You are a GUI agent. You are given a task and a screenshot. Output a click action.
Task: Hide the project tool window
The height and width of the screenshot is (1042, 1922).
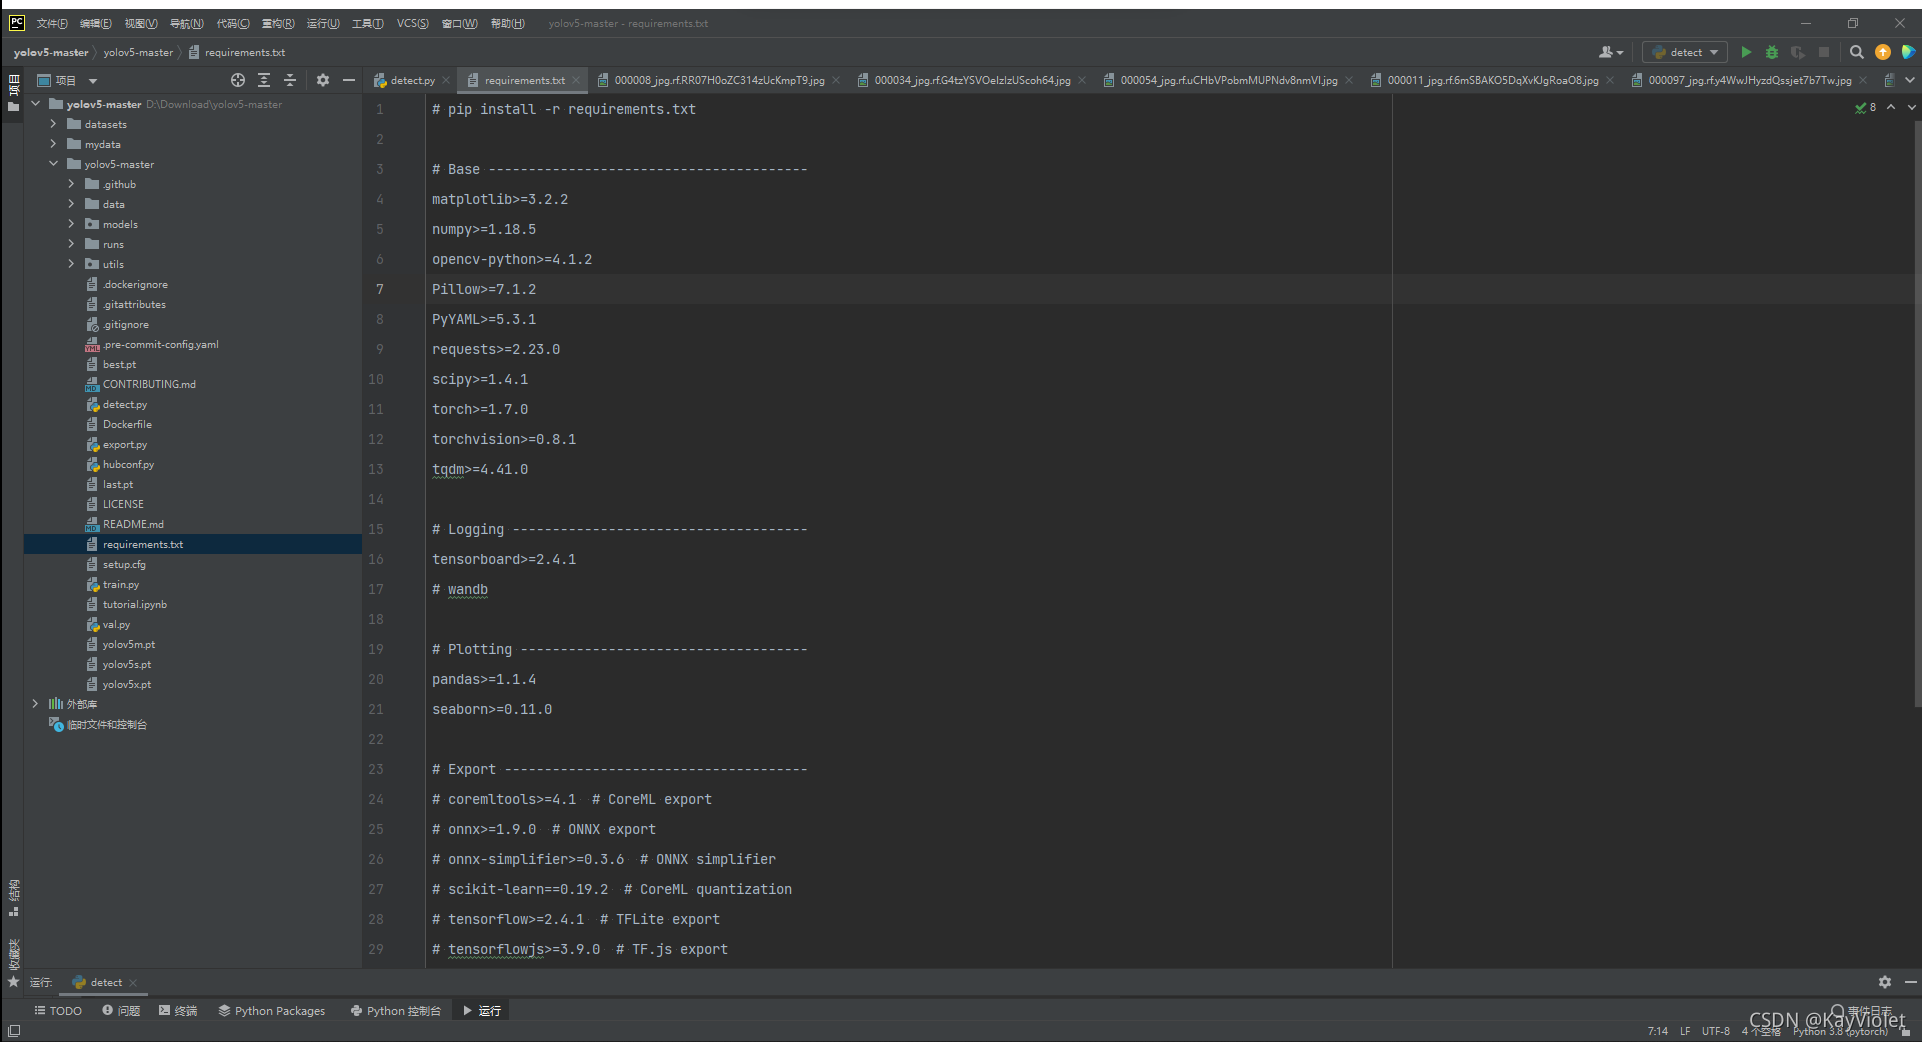[x=349, y=80]
